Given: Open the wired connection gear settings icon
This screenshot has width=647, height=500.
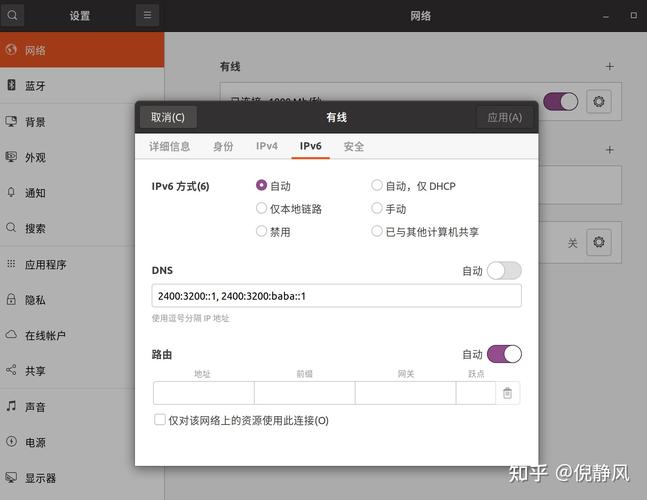Looking at the screenshot, I should (x=599, y=101).
